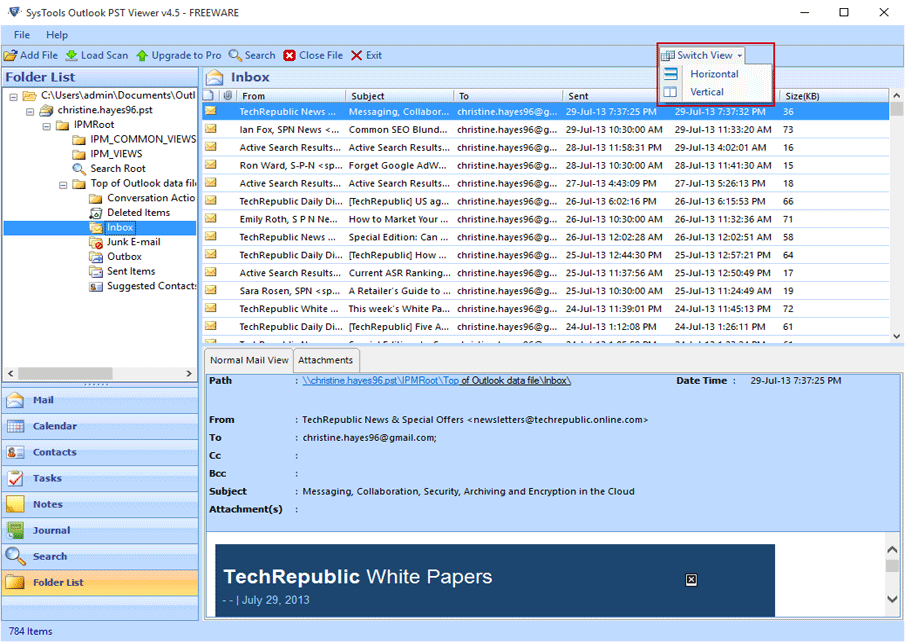Viewport: 905px width, 642px height.
Task: Open Search from the top toolbar
Action: coord(252,55)
